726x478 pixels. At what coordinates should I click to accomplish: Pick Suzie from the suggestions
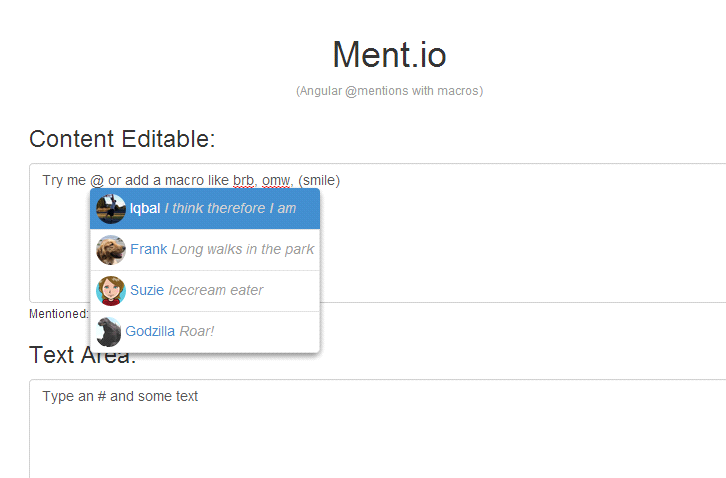tap(205, 290)
